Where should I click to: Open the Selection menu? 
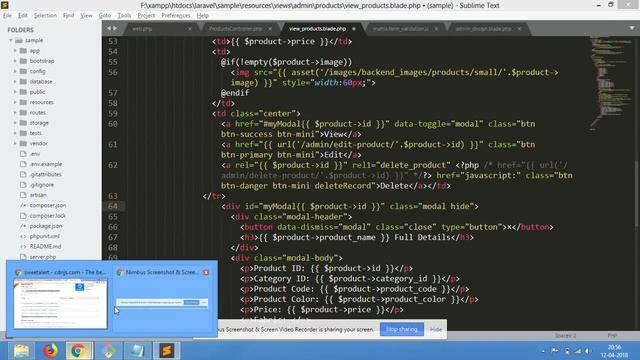point(45,16)
